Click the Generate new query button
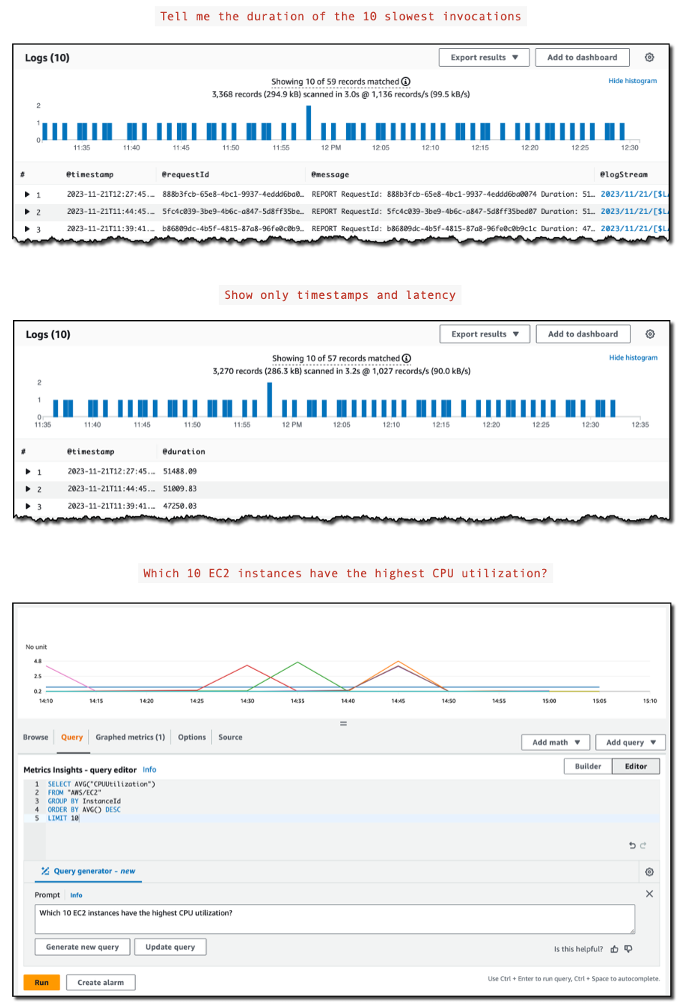Screen dimensions: 684x1008 click(82, 947)
